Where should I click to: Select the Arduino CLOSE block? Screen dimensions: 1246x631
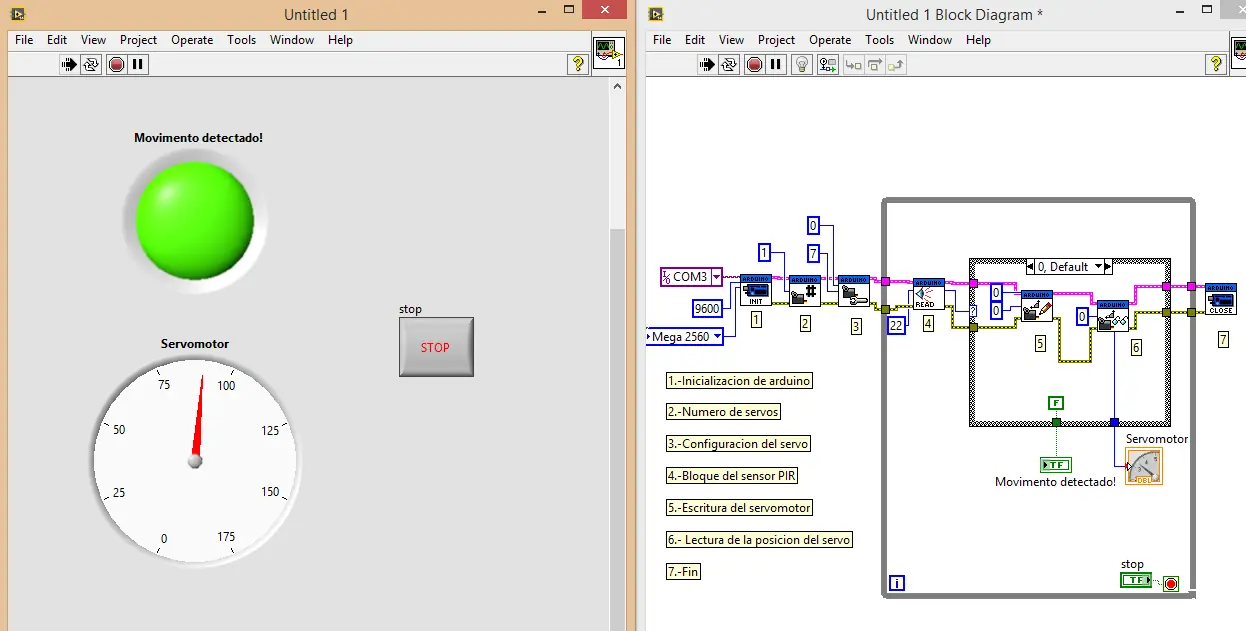(1220, 299)
